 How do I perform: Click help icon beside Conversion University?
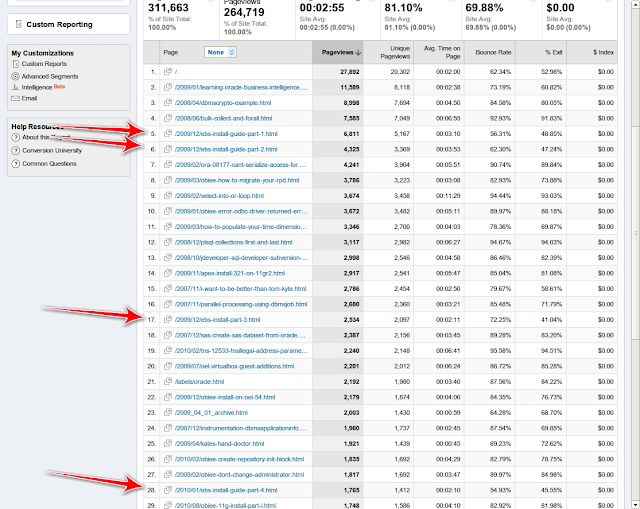(x=16, y=151)
